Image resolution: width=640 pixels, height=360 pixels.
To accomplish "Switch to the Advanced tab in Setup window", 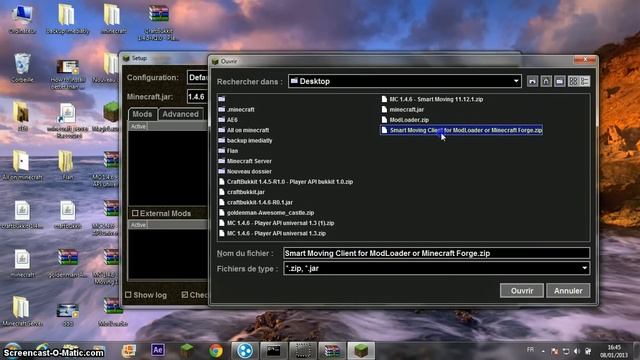I will tap(180, 114).
